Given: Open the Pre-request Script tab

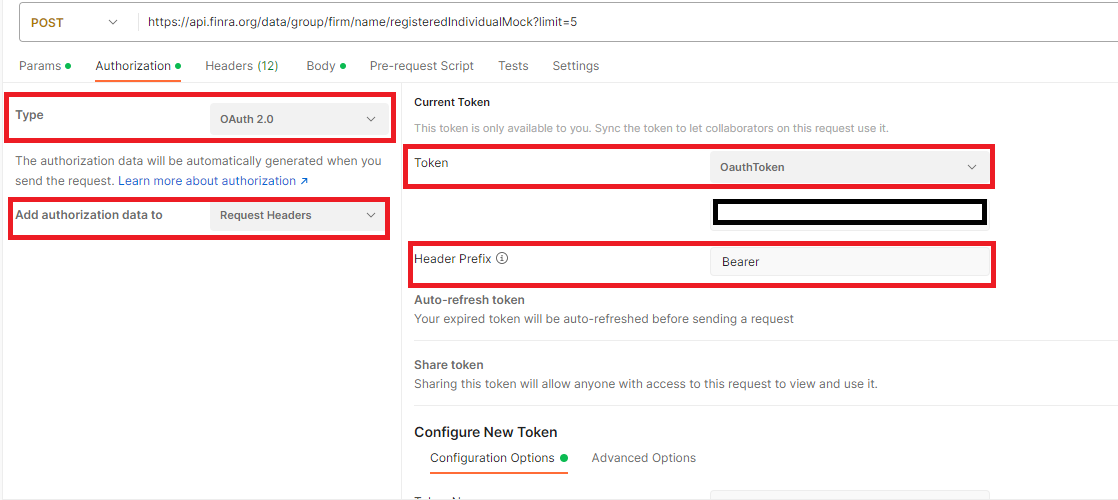Looking at the screenshot, I should 421,66.
